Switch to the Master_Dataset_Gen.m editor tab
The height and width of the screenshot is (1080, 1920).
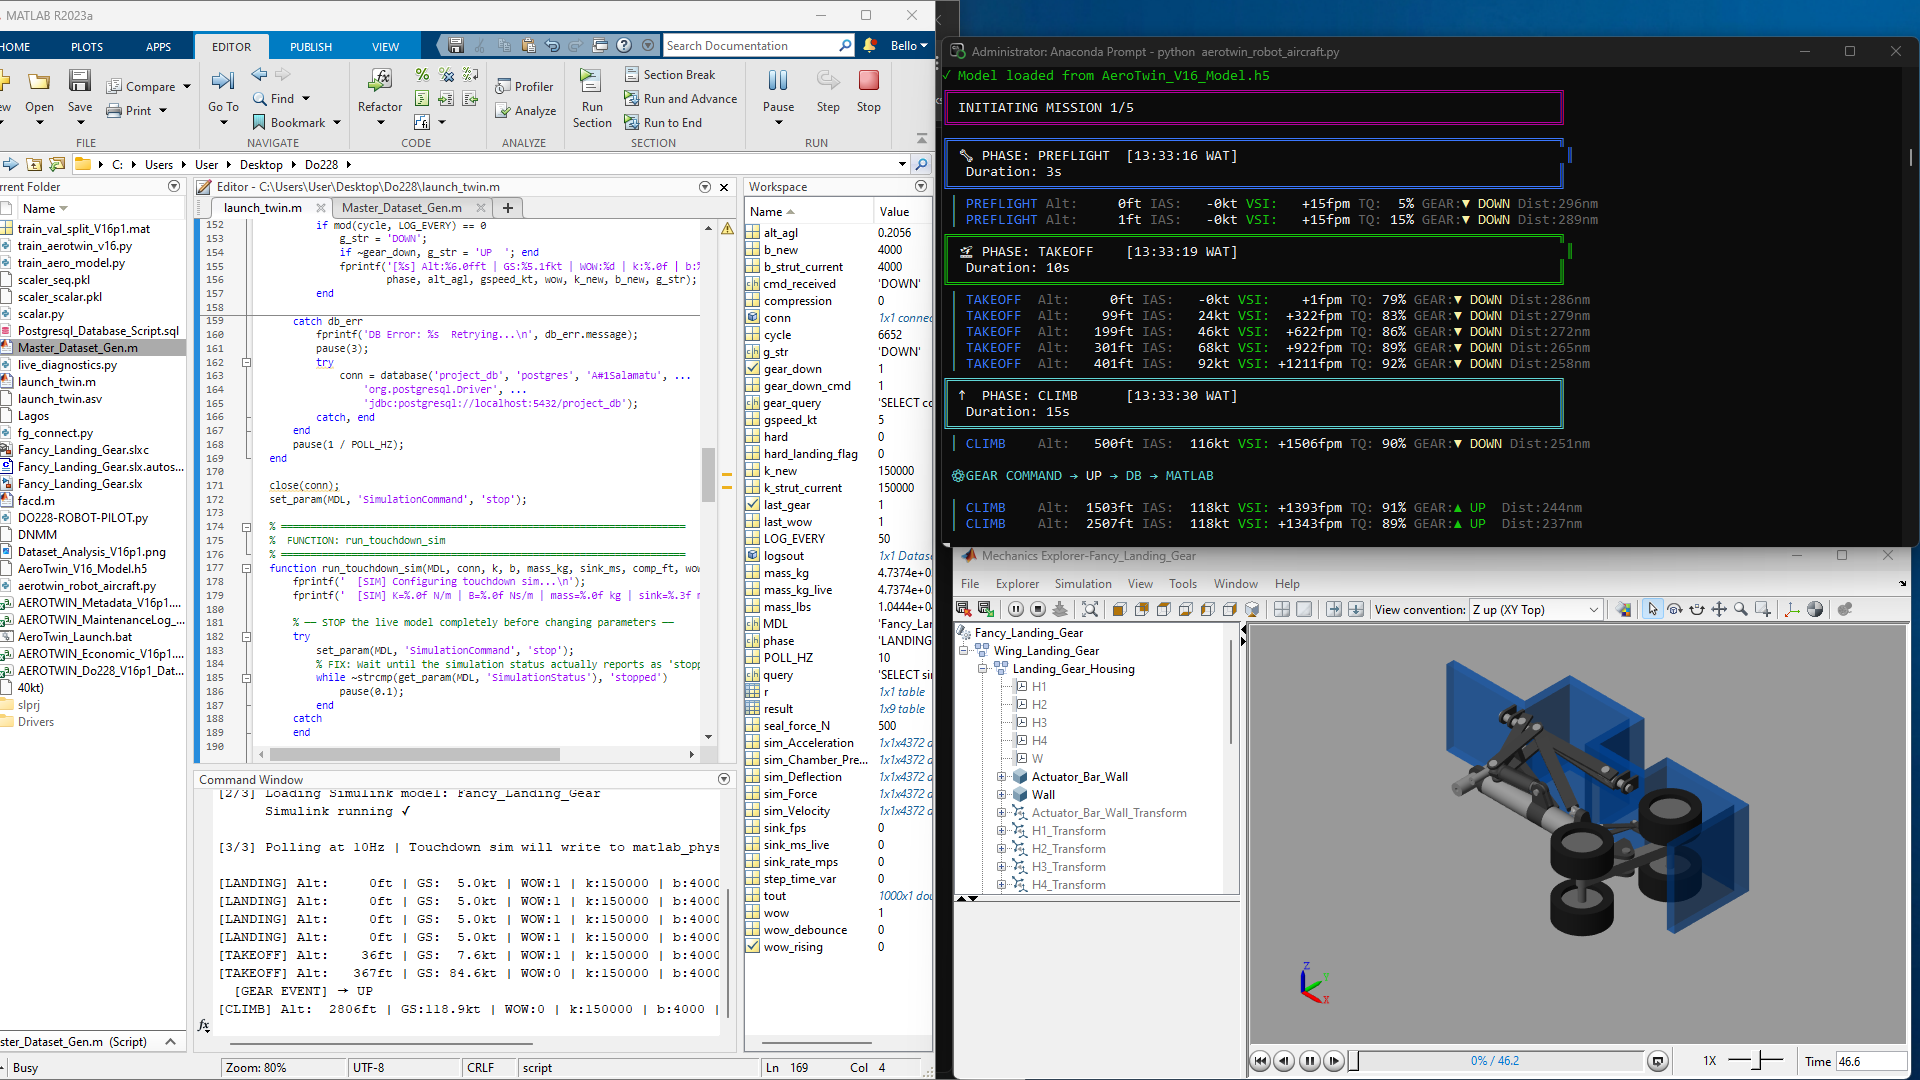coord(402,208)
